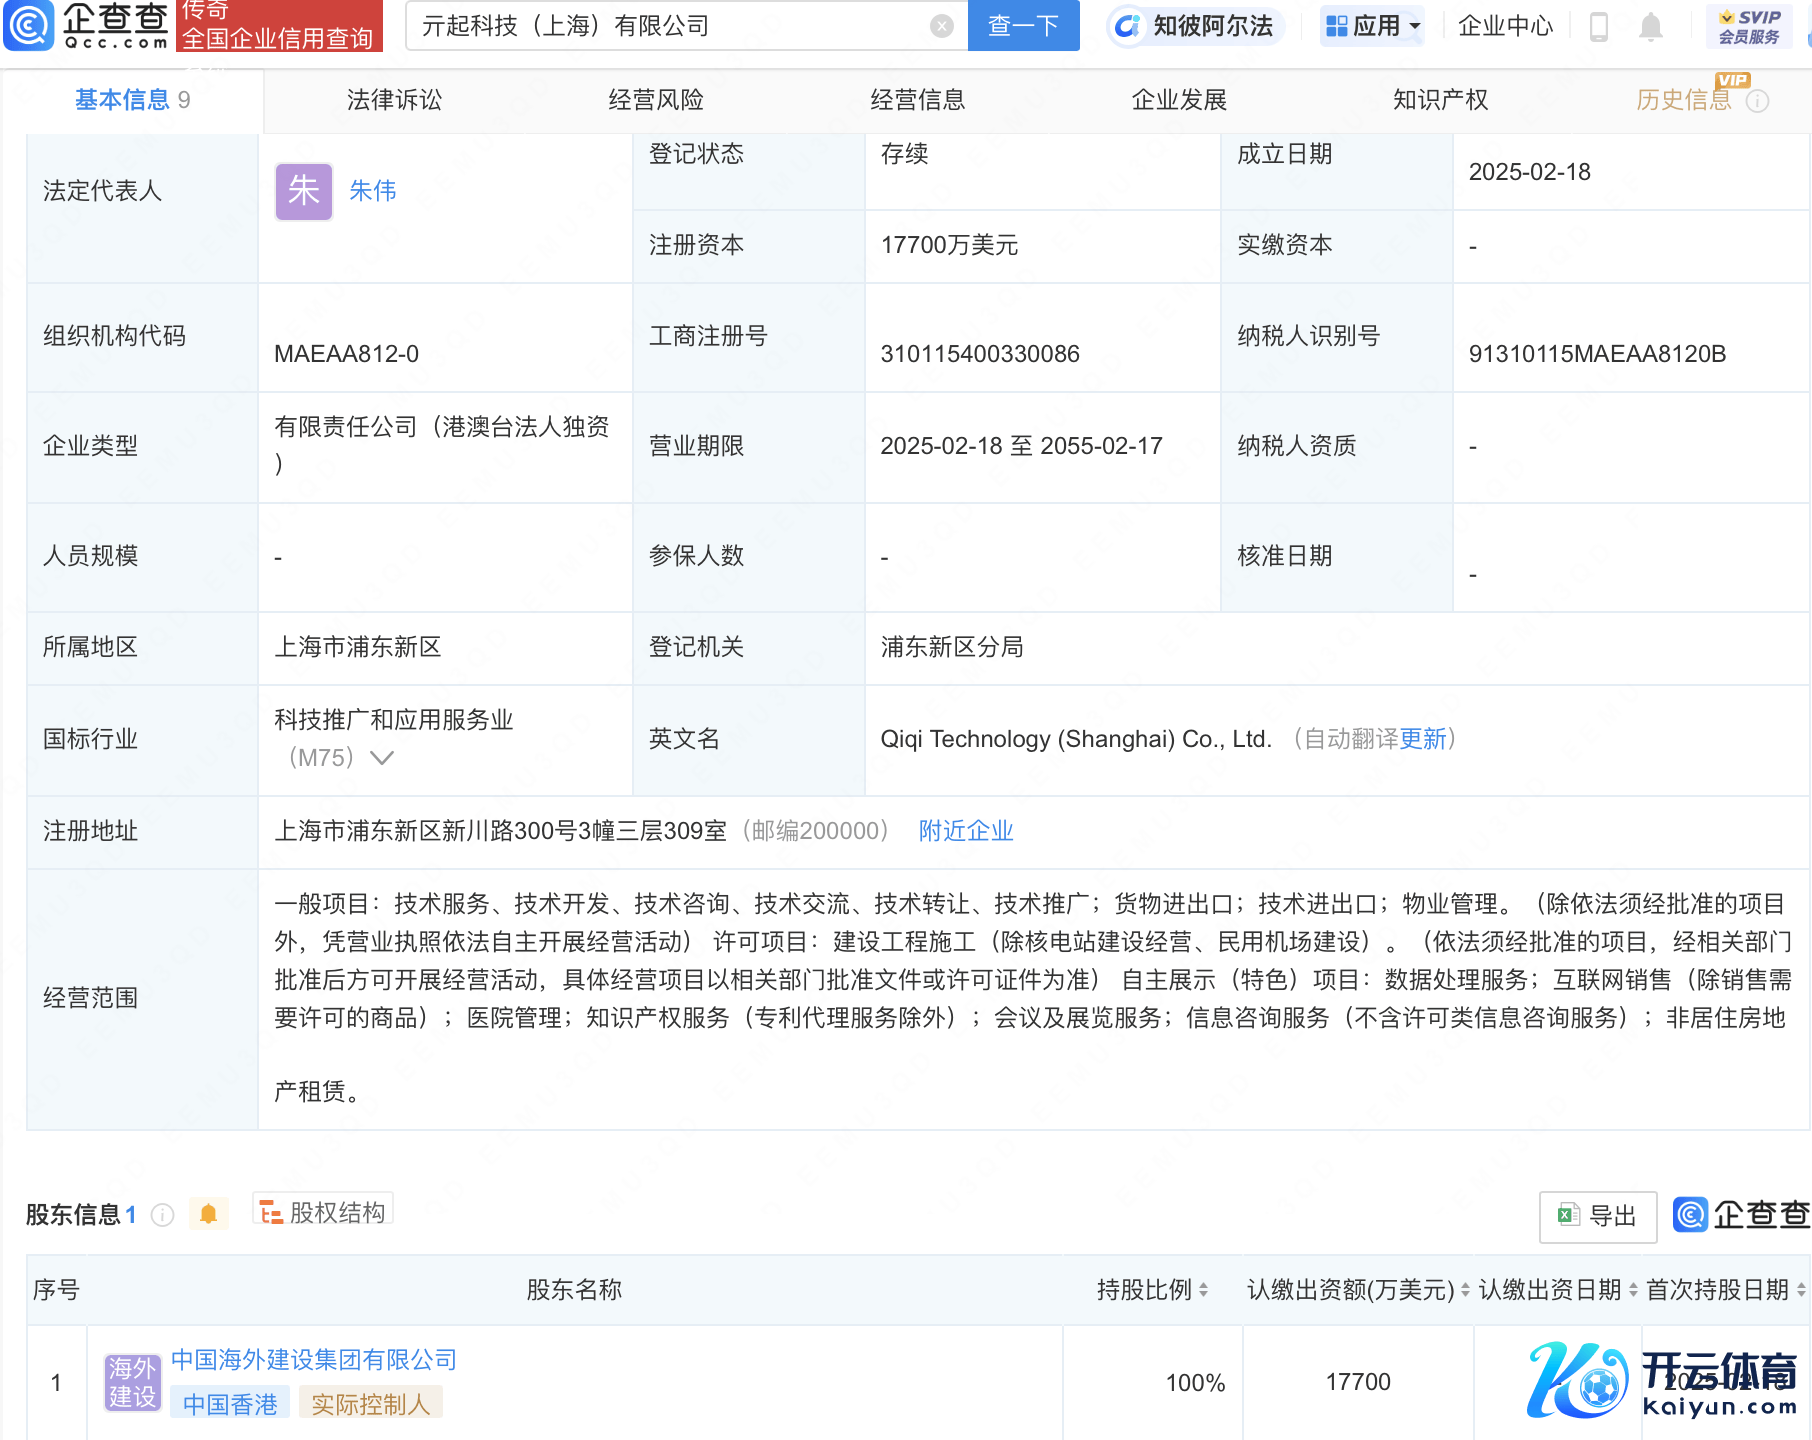This screenshot has height=1440, width=1812.
Task: Click the Qichacha logo icon
Action: click(30, 26)
